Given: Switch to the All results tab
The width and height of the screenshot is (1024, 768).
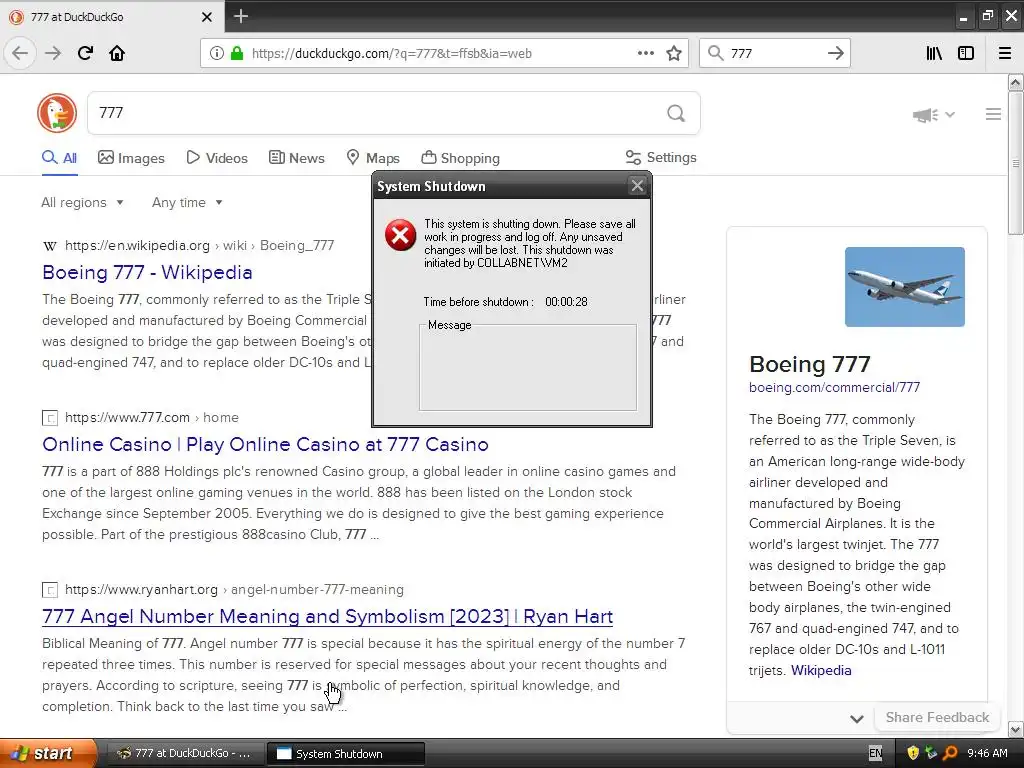Looking at the screenshot, I should 59,158.
